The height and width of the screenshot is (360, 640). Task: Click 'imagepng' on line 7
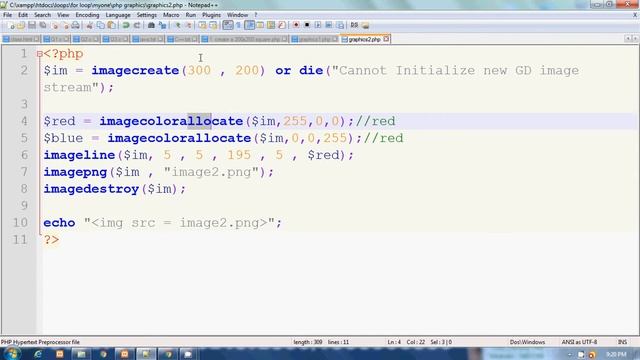pos(75,172)
